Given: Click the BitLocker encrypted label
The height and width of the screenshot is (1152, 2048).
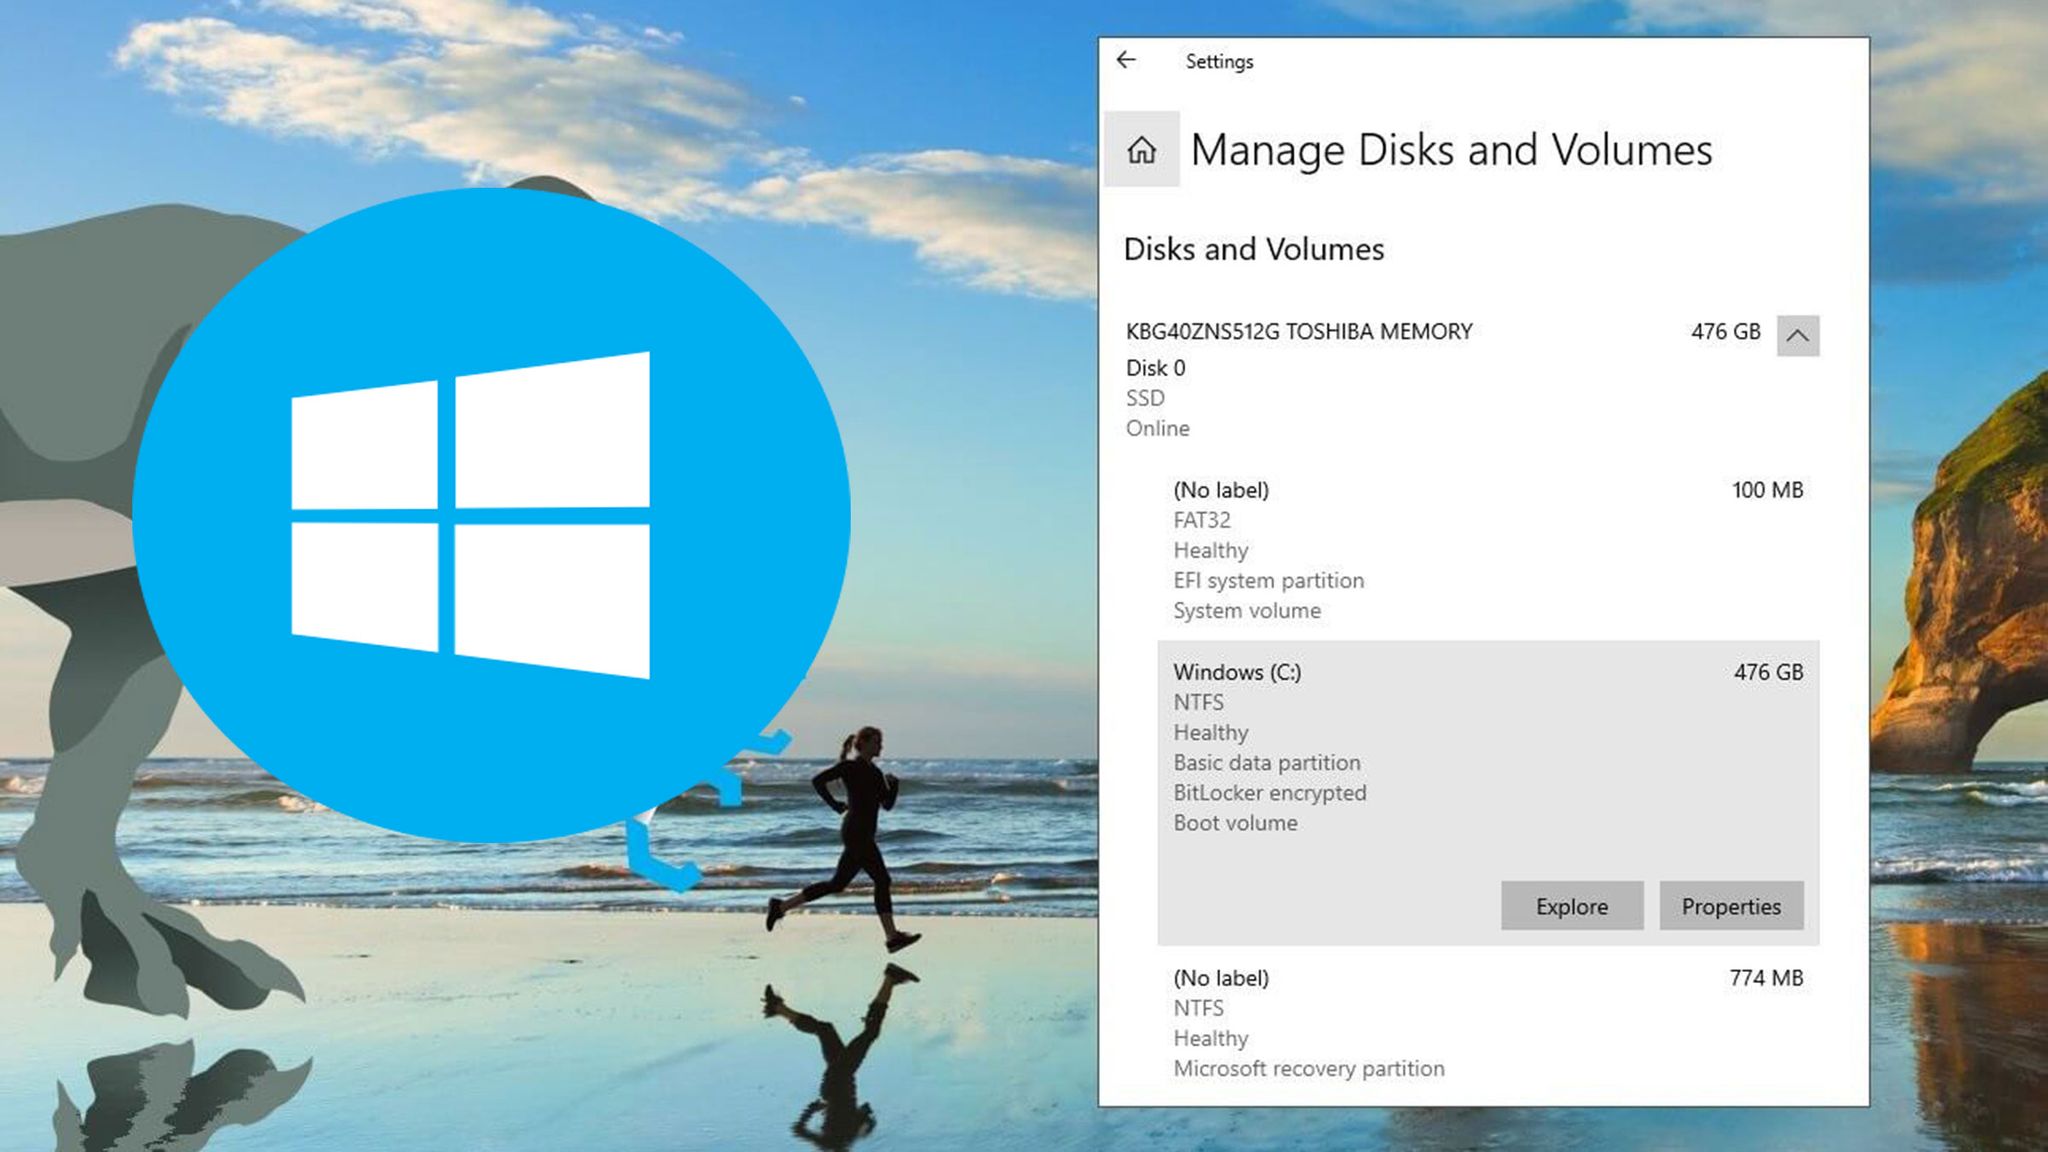Looking at the screenshot, I should pyautogui.click(x=1270, y=793).
